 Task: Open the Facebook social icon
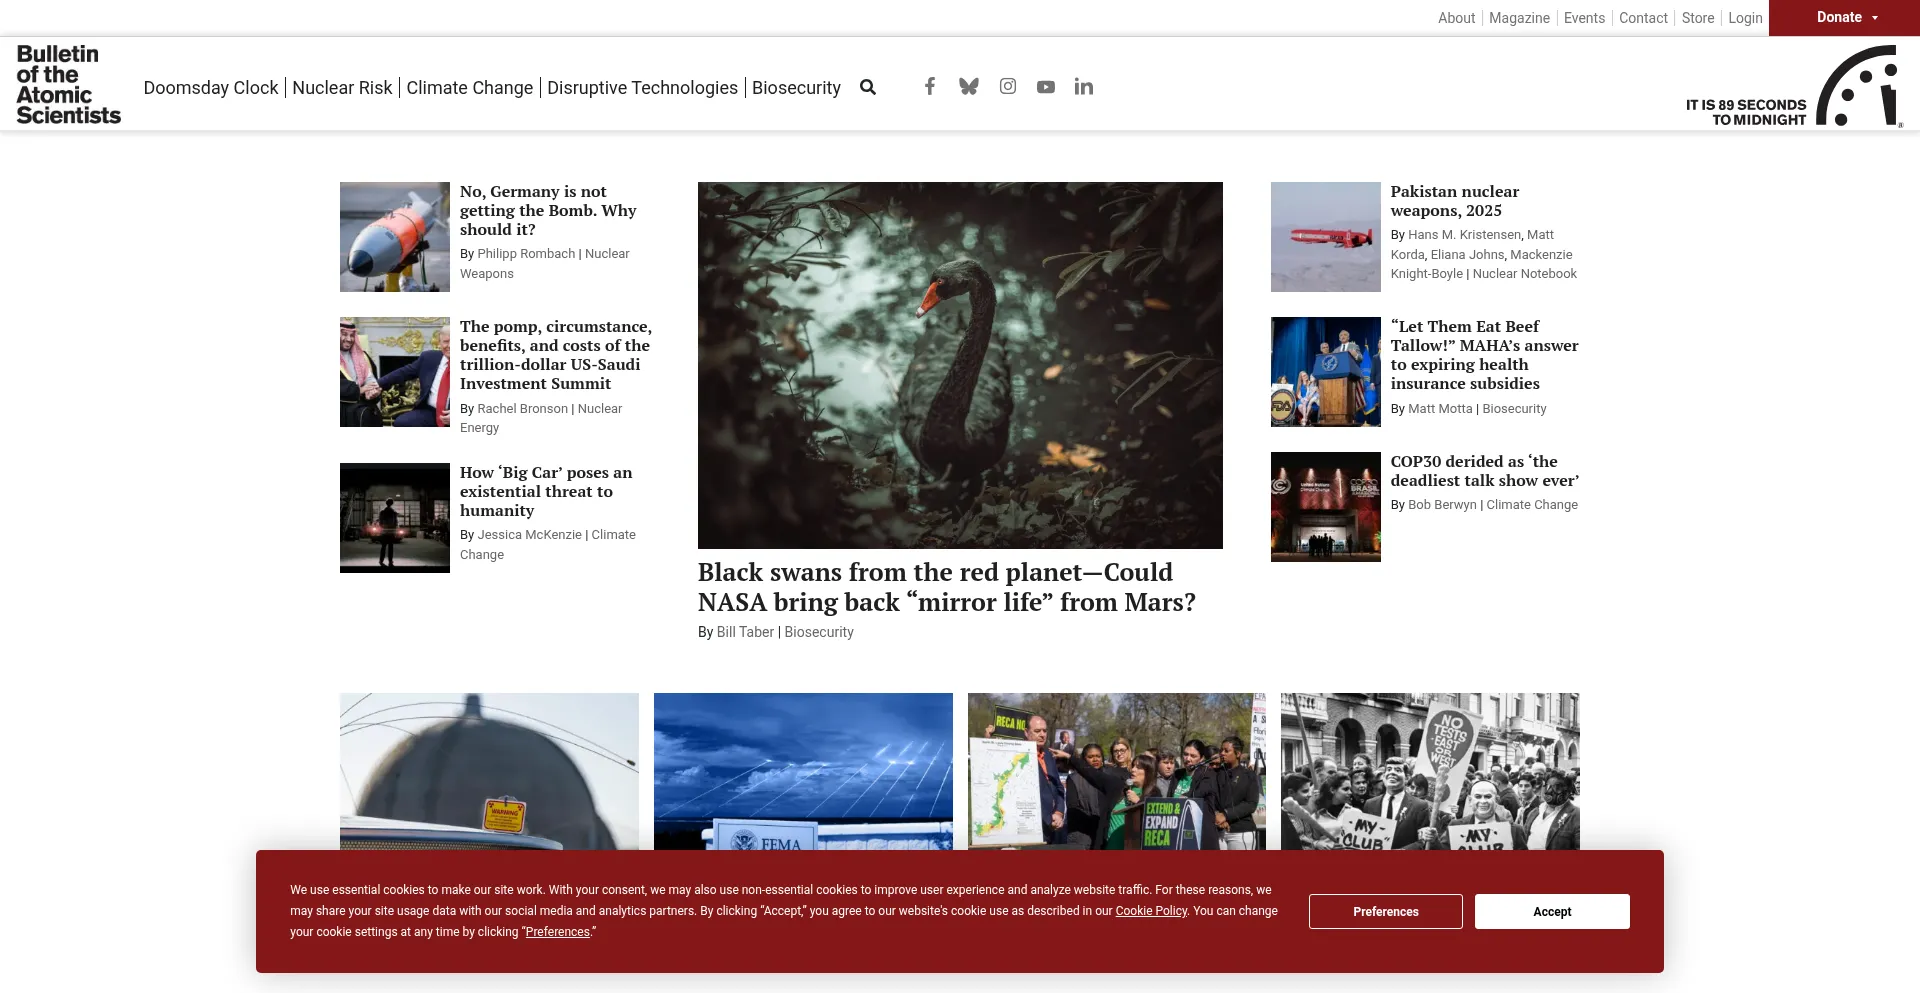930,87
